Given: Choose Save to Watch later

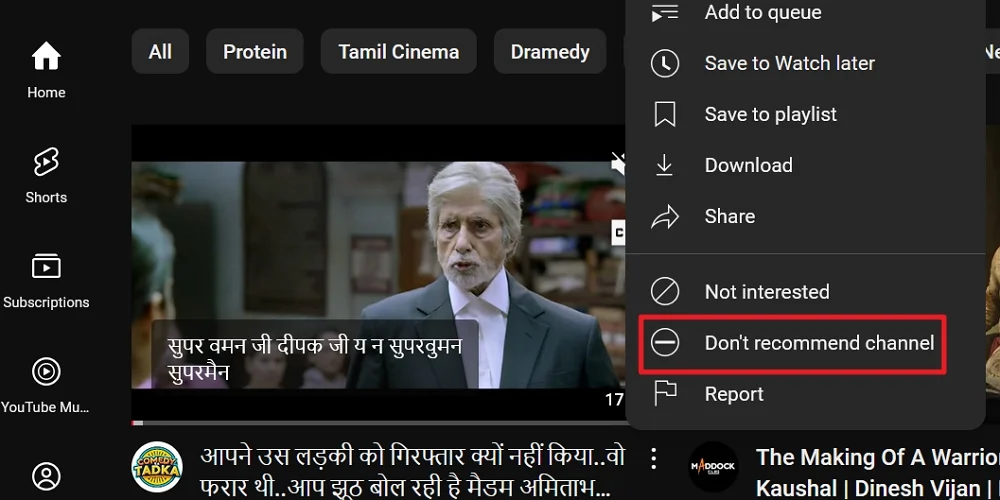Looking at the screenshot, I should coord(789,63).
